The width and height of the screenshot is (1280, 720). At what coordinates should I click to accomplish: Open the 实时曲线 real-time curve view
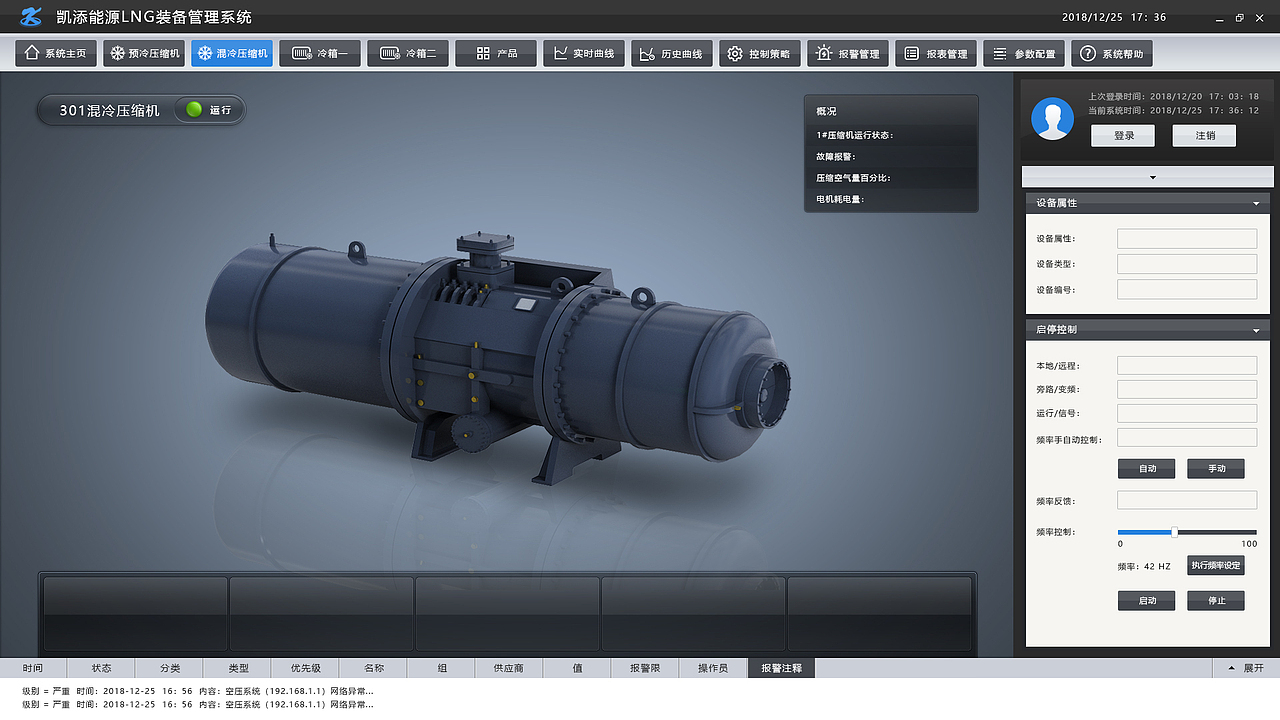pos(584,53)
